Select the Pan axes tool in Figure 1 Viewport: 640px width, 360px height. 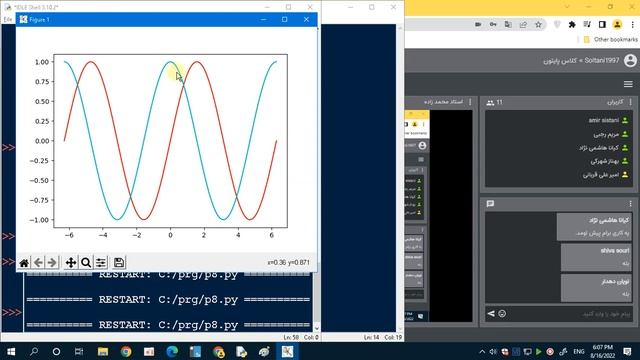tap(71, 262)
